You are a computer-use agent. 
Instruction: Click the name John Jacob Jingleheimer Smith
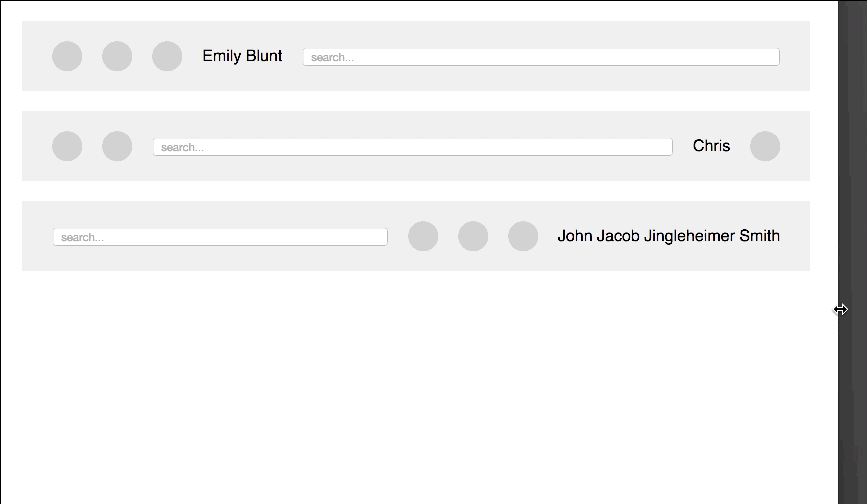[668, 236]
